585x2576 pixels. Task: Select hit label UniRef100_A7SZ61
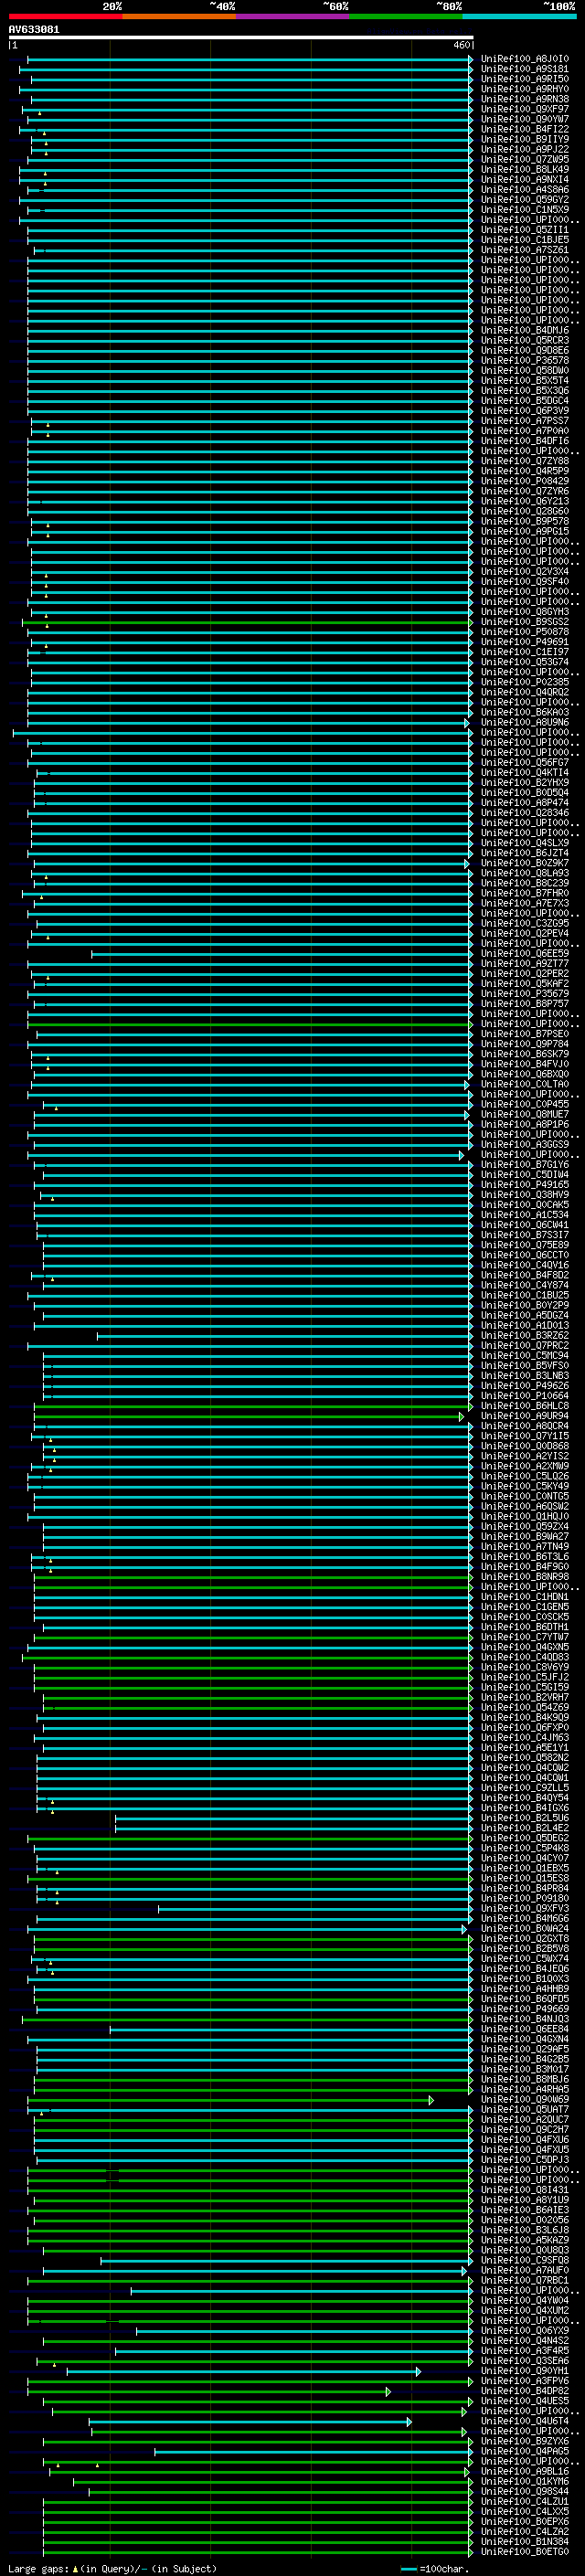(525, 250)
